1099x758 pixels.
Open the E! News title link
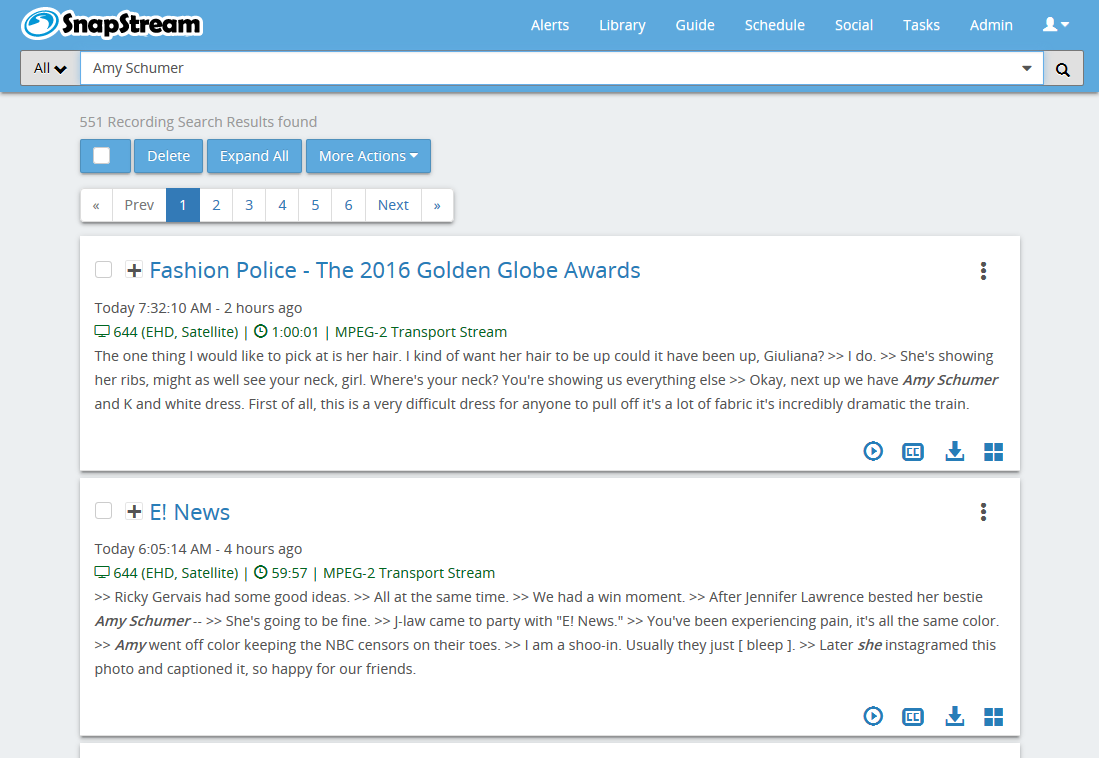[189, 512]
